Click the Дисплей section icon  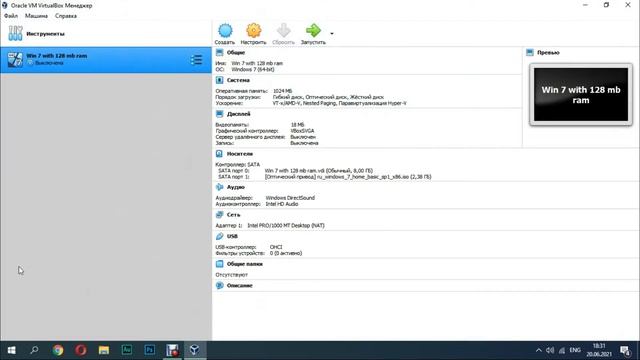(220, 114)
